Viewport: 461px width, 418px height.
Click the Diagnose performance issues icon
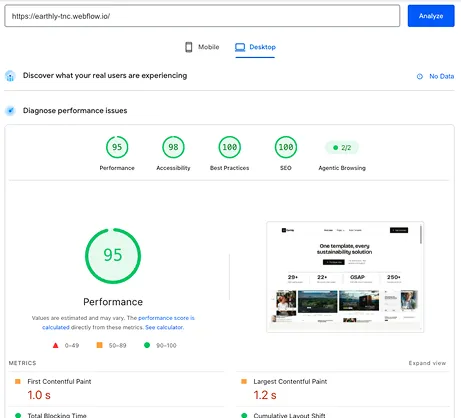tap(10, 110)
